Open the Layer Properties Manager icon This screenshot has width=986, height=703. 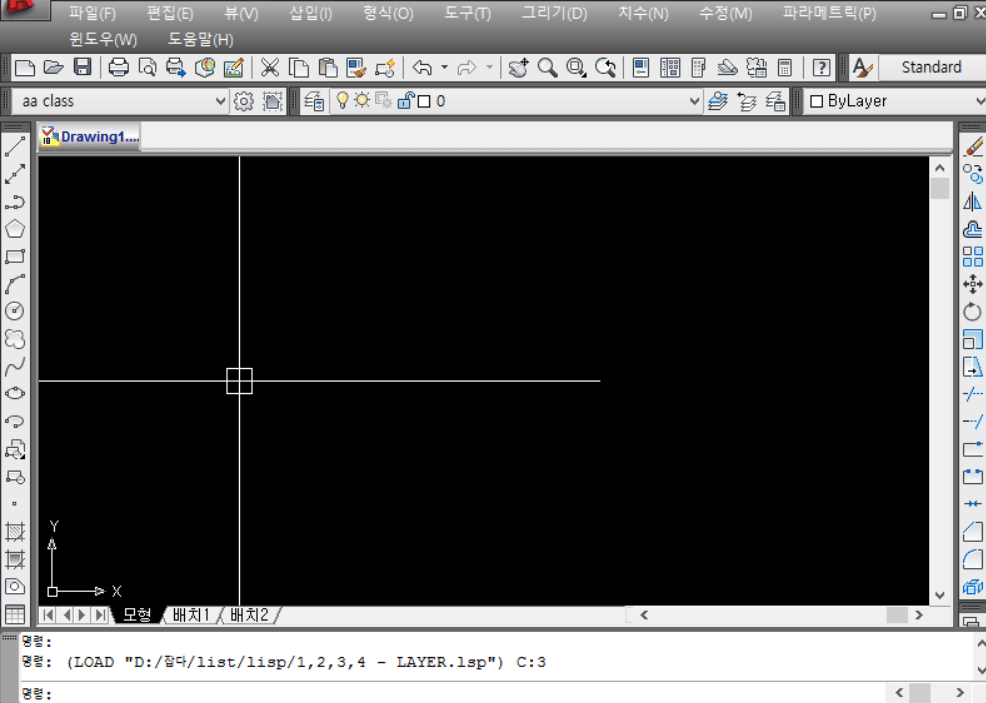pos(314,101)
